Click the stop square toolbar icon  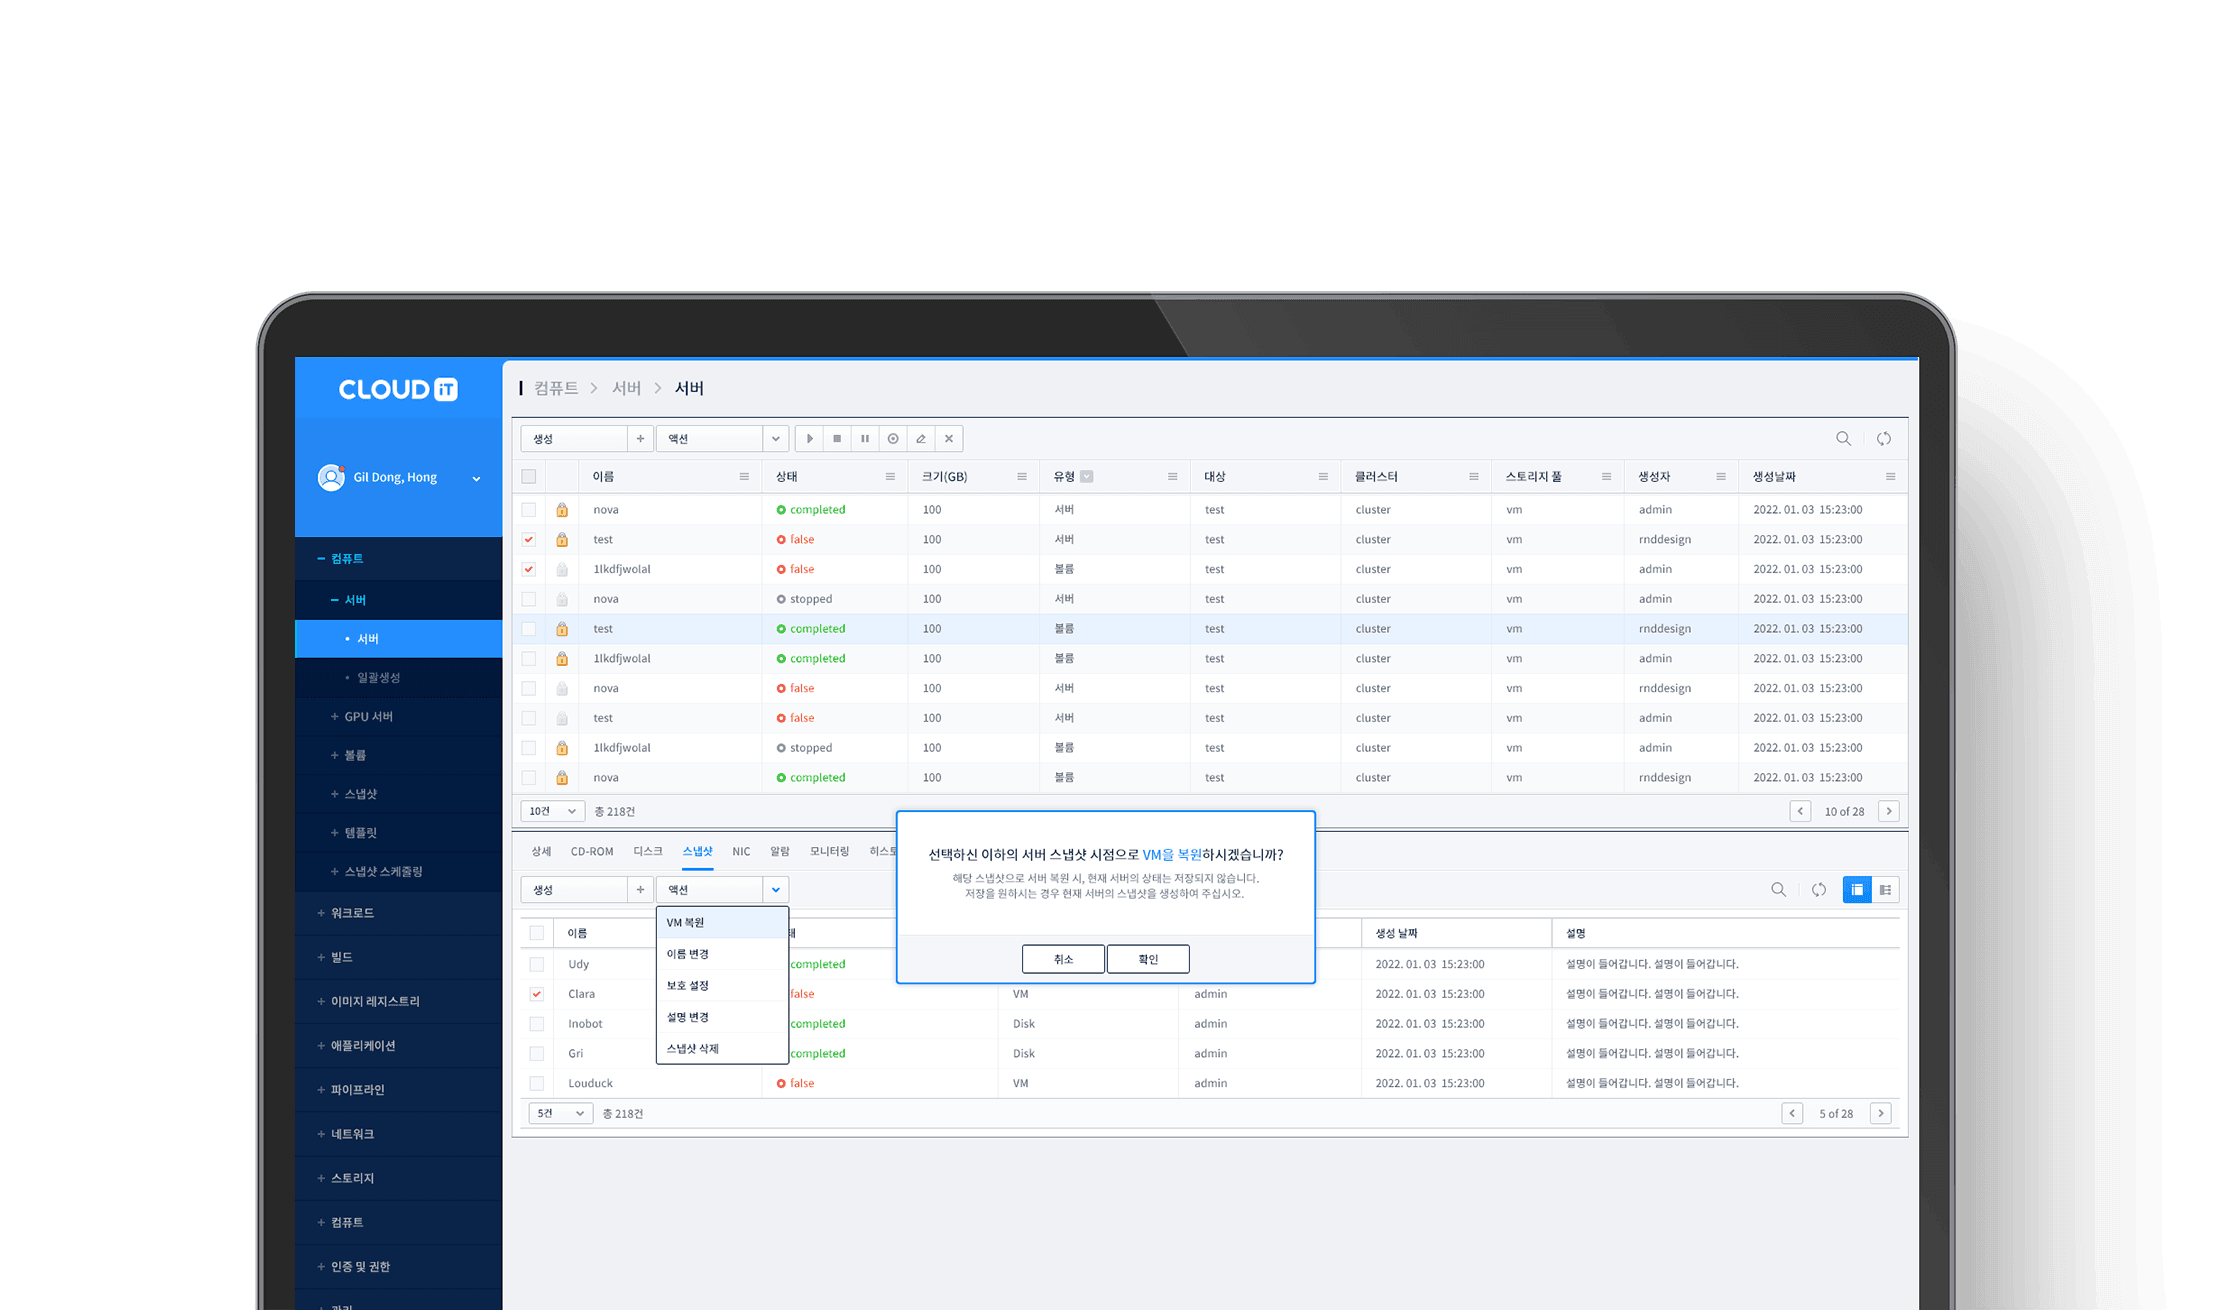pos(837,438)
